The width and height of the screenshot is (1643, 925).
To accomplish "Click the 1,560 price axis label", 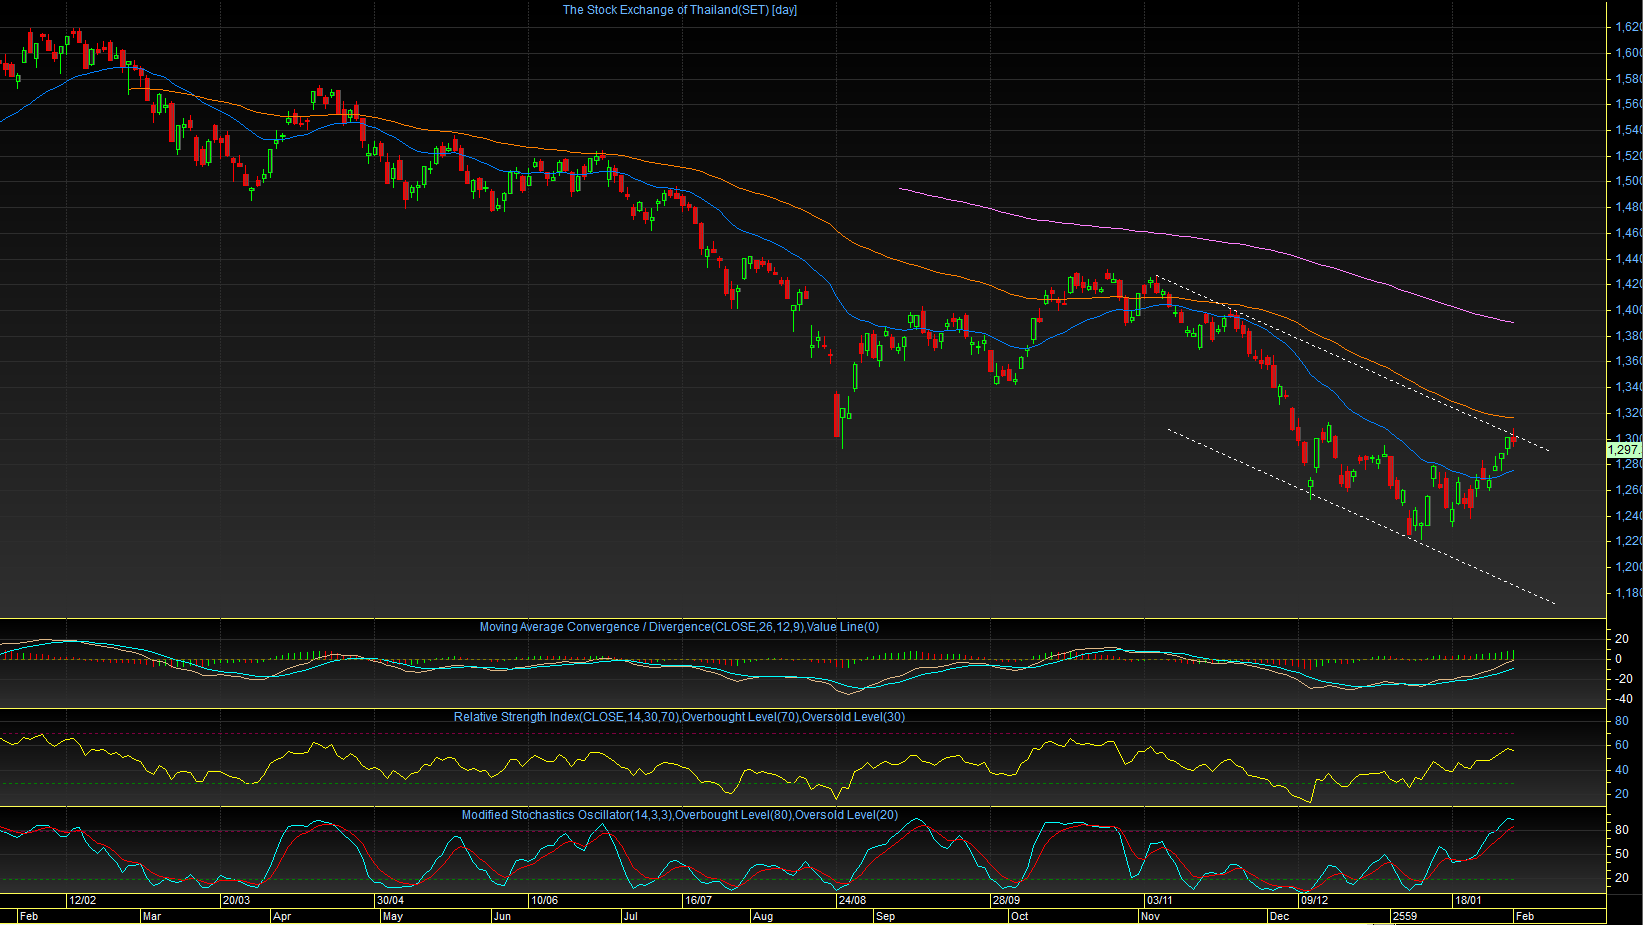I will pyautogui.click(x=1628, y=104).
